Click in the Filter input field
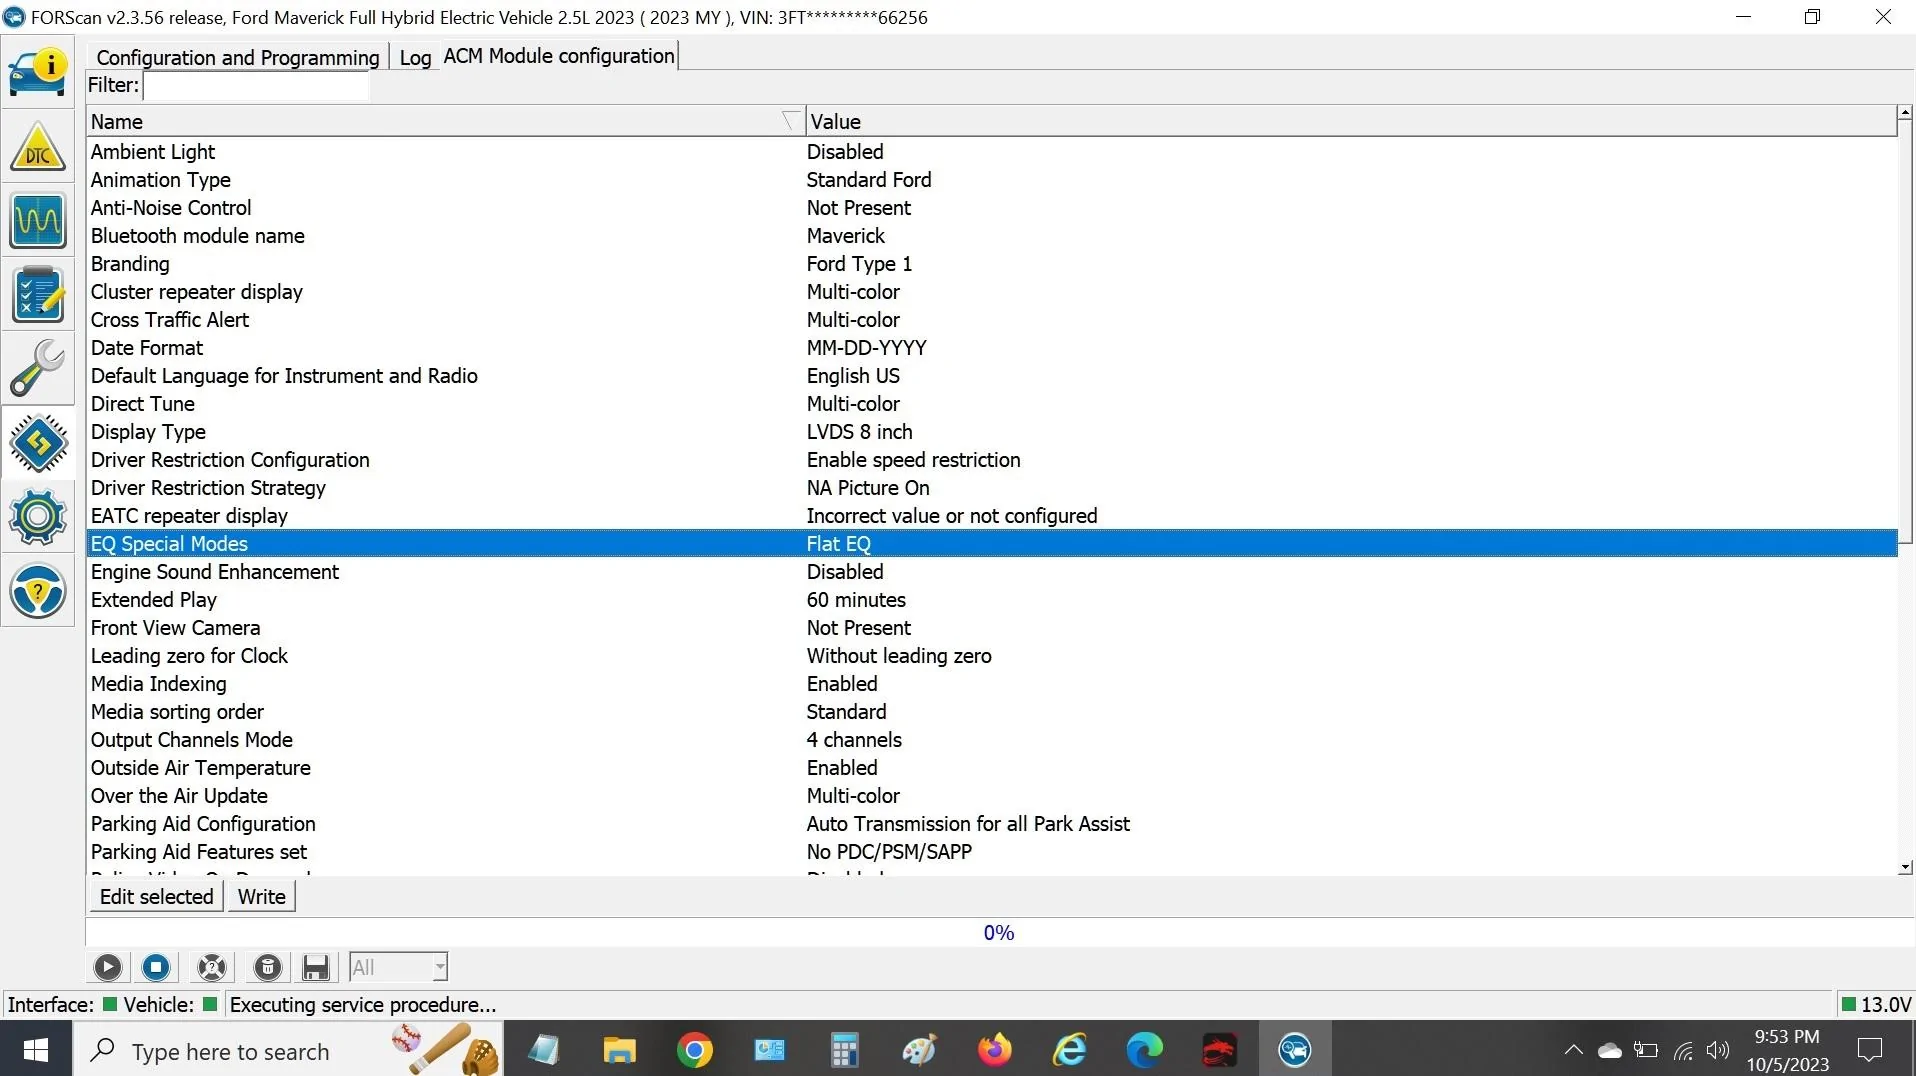Image resolution: width=1916 pixels, height=1076 pixels. pyautogui.click(x=257, y=86)
